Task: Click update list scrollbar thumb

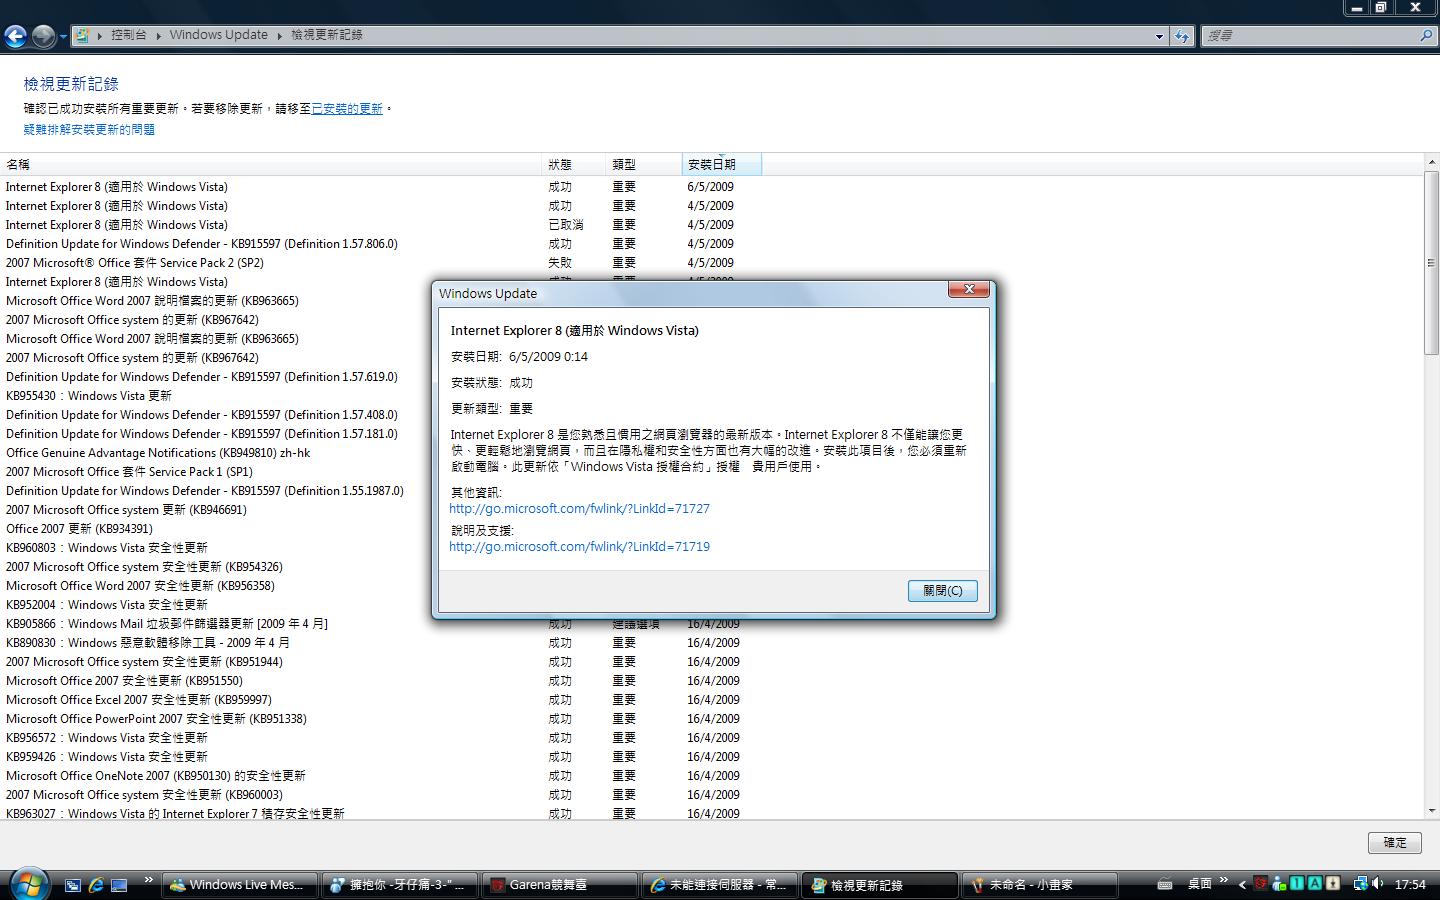Action: tap(1431, 265)
